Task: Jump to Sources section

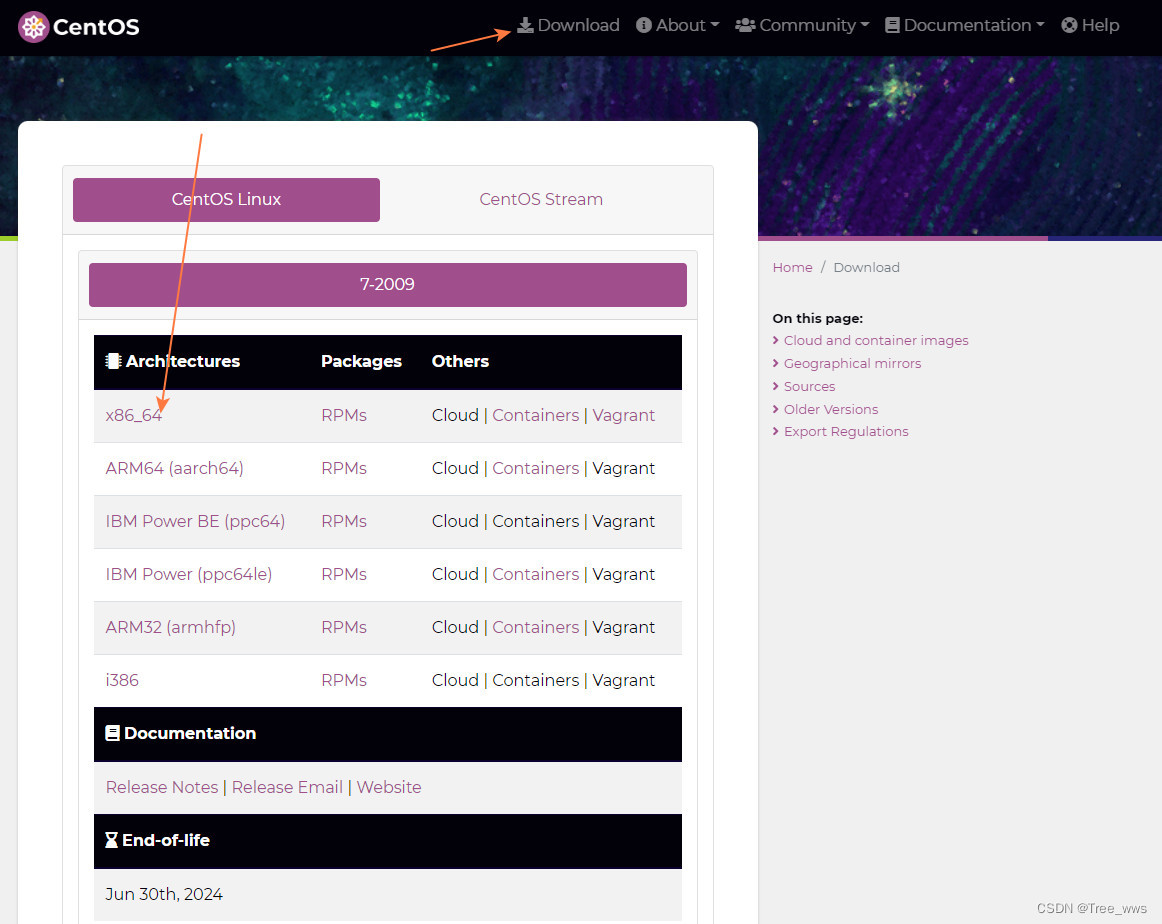Action: pos(809,386)
